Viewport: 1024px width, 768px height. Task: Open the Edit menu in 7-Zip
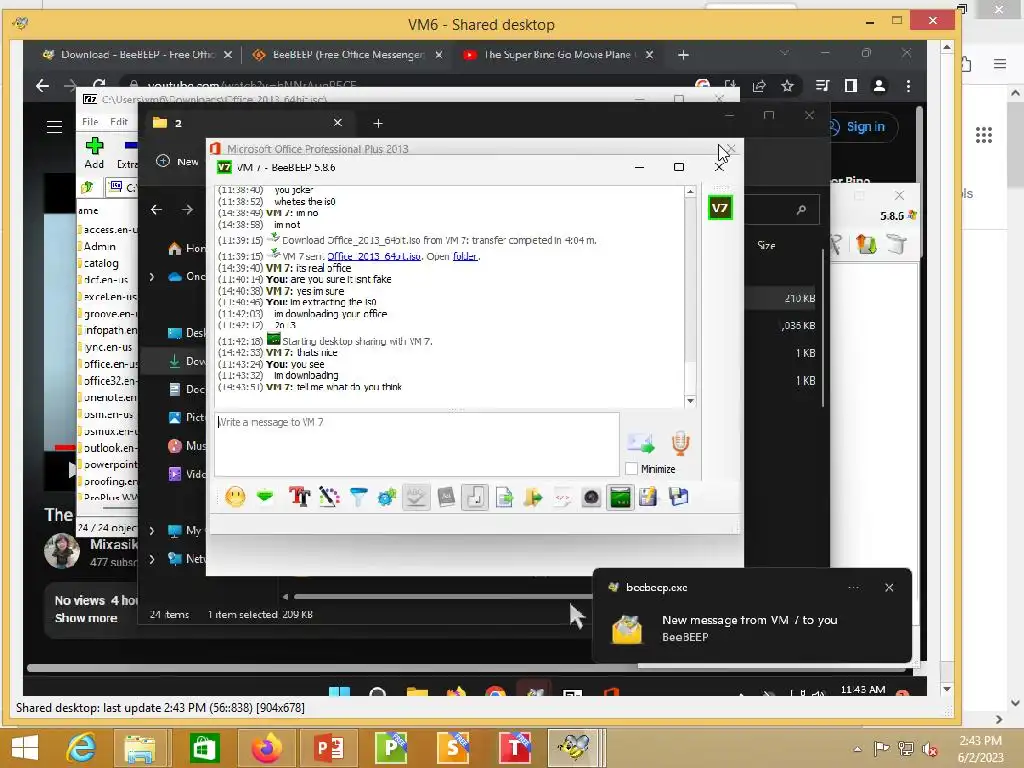tap(119, 121)
